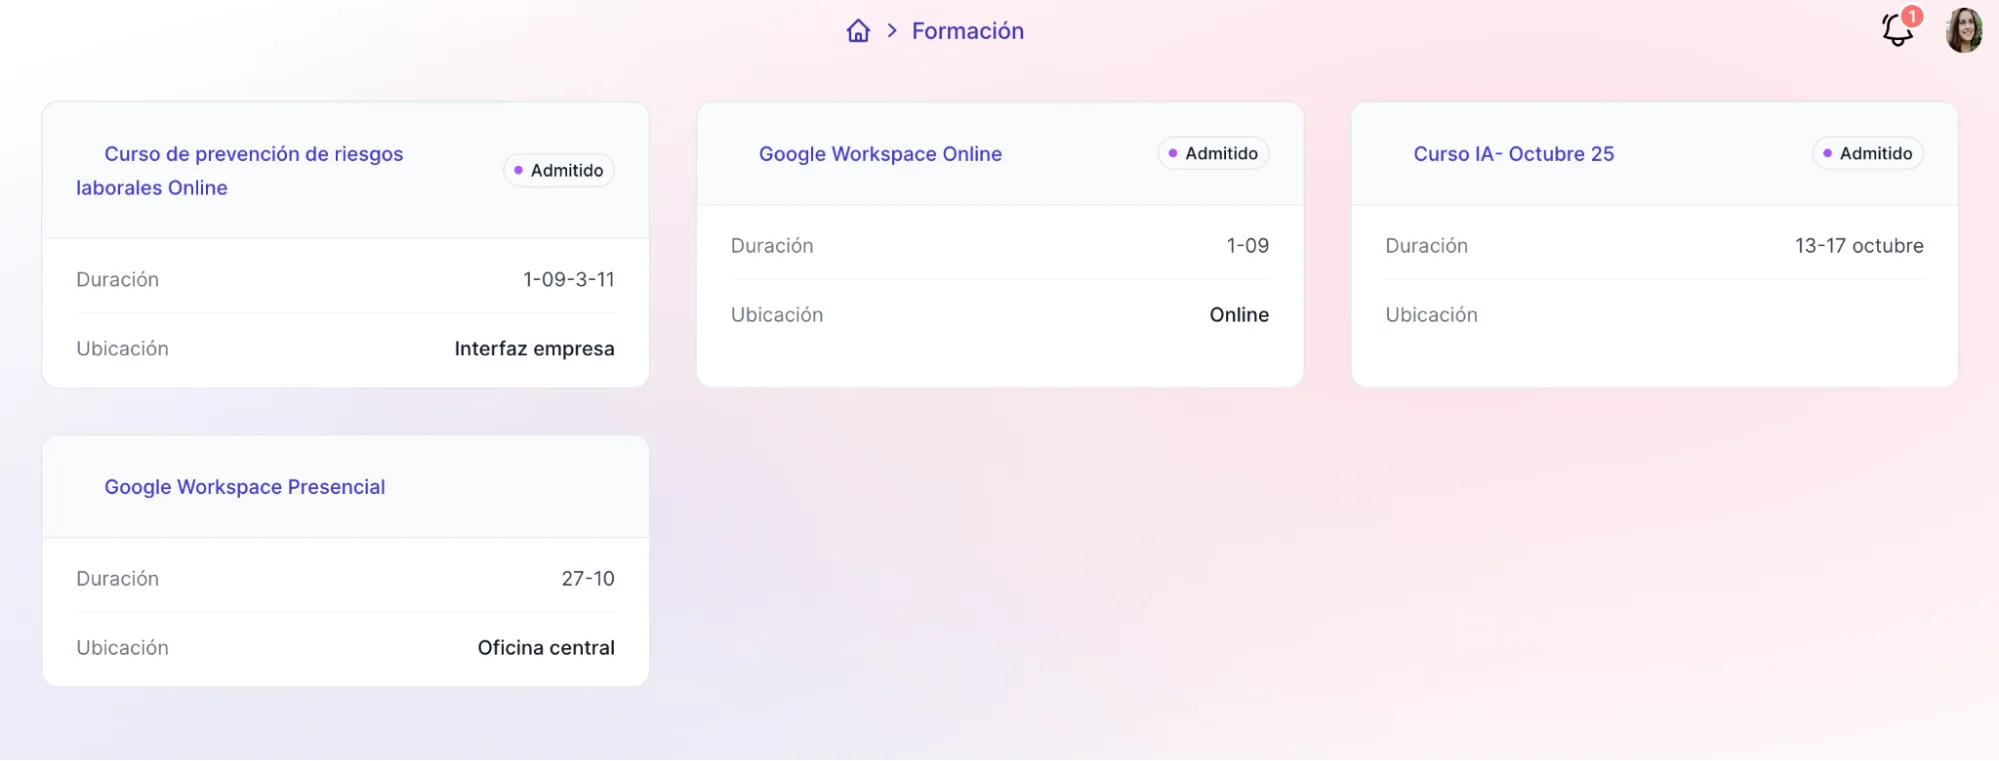The image size is (1999, 761).
Task: Click Ubicación label in Curso IA card
Action: pos(1431,314)
